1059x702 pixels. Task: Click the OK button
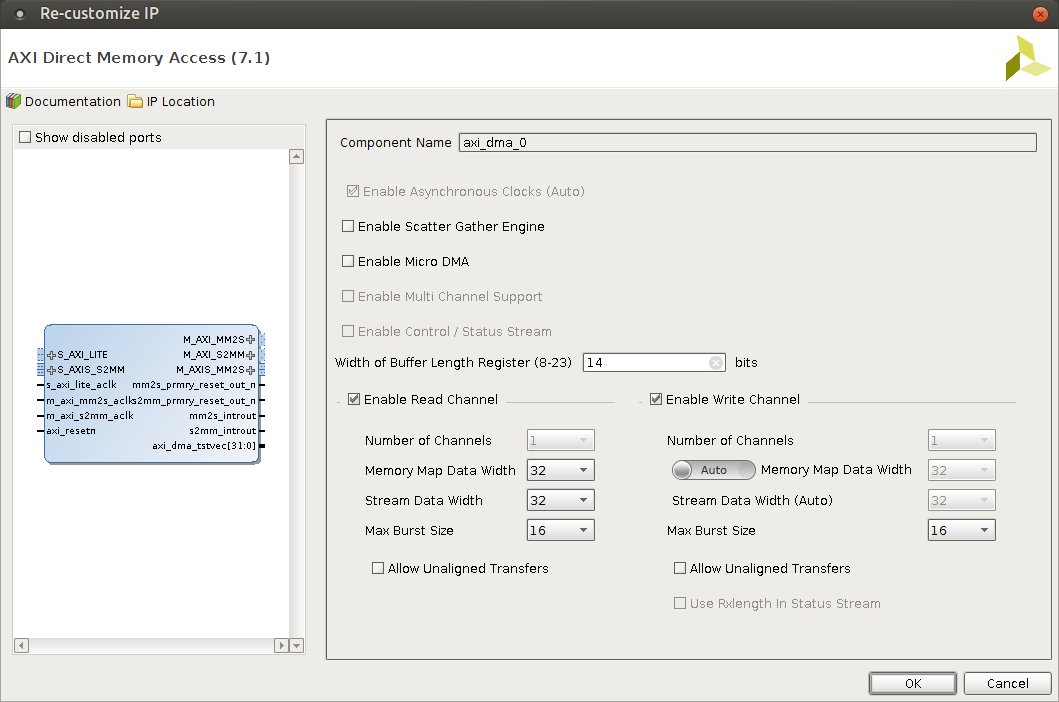click(x=912, y=683)
